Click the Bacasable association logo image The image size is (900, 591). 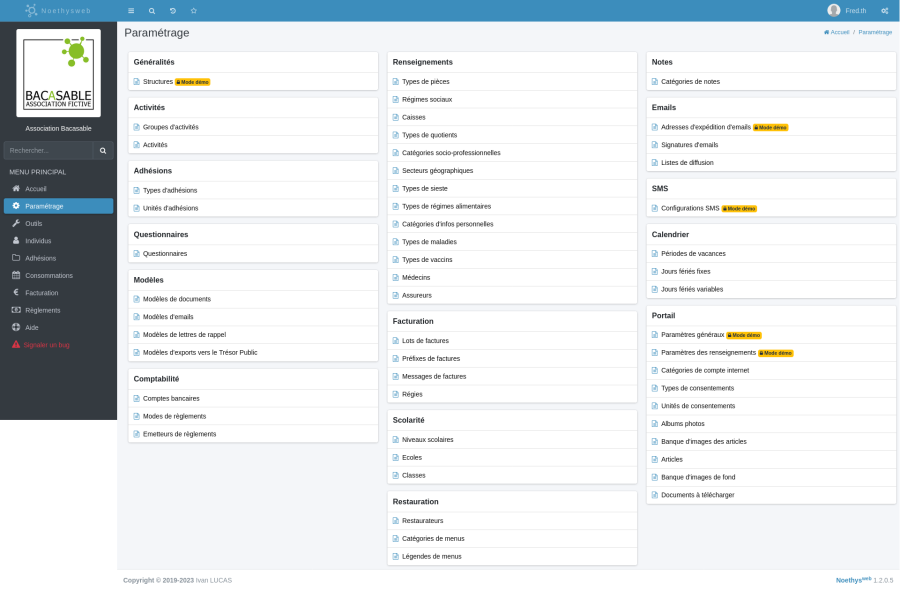59,73
